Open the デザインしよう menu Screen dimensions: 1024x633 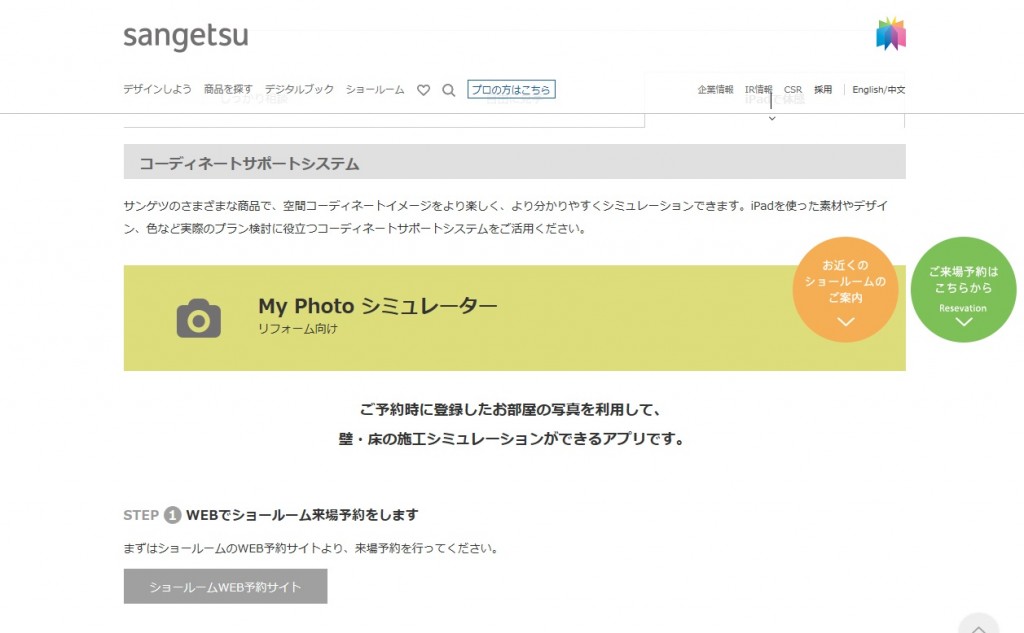[157, 89]
